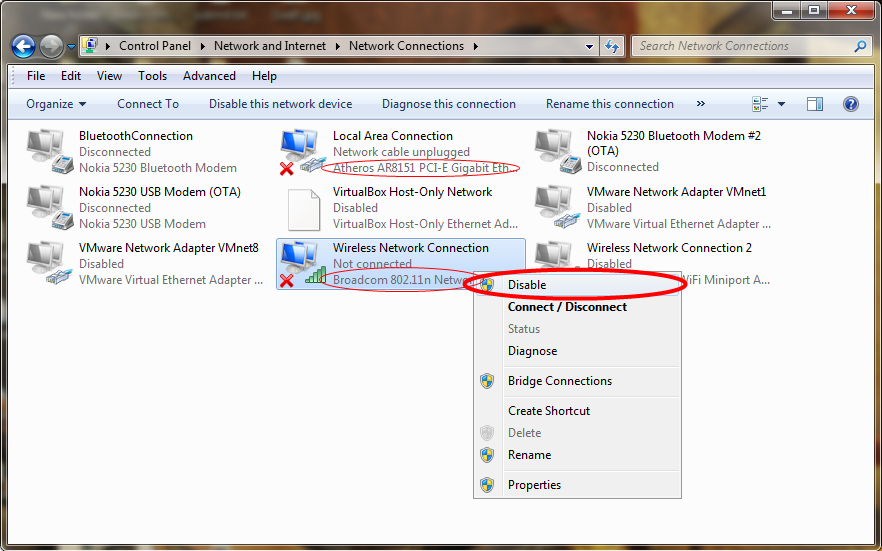The width and height of the screenshot is (882, 551).
Task: Open the Help menu
Action: [x=264, y=76]
